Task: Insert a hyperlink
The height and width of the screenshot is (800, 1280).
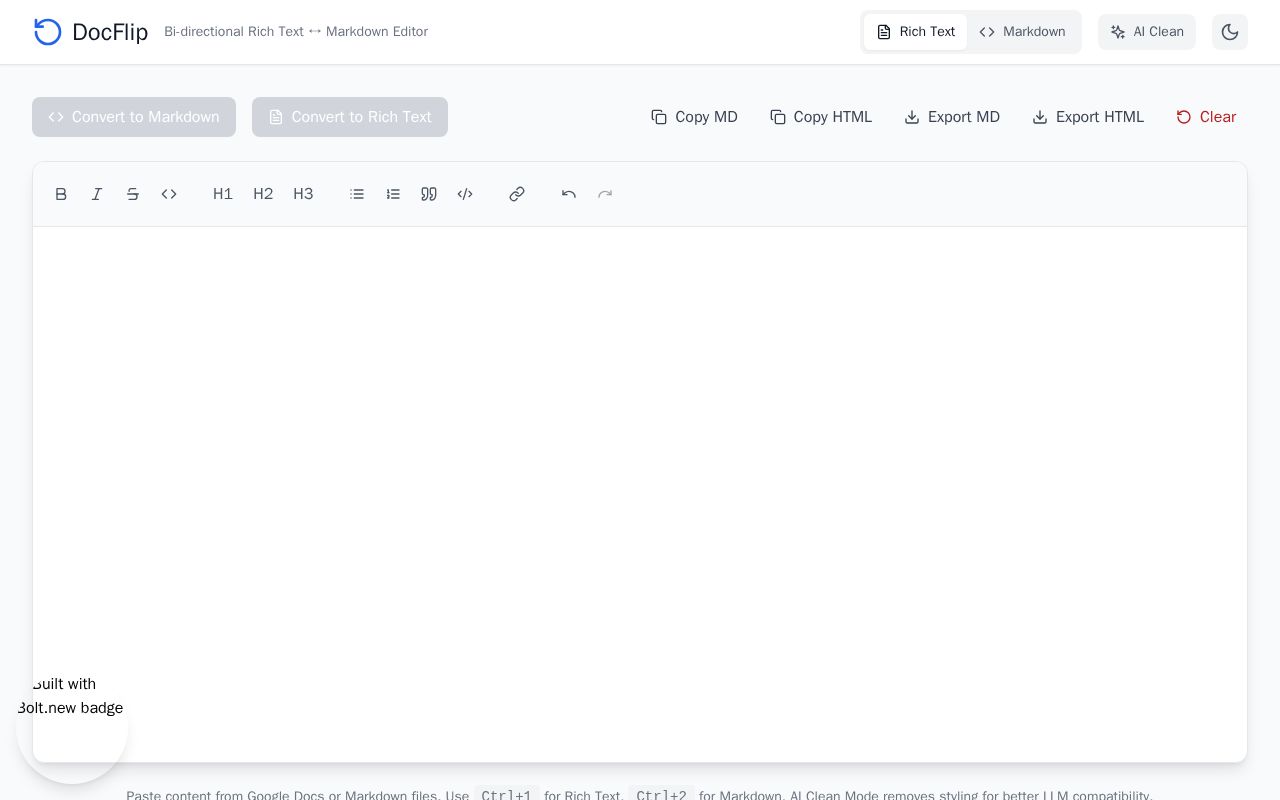Action: coord(517,194)
